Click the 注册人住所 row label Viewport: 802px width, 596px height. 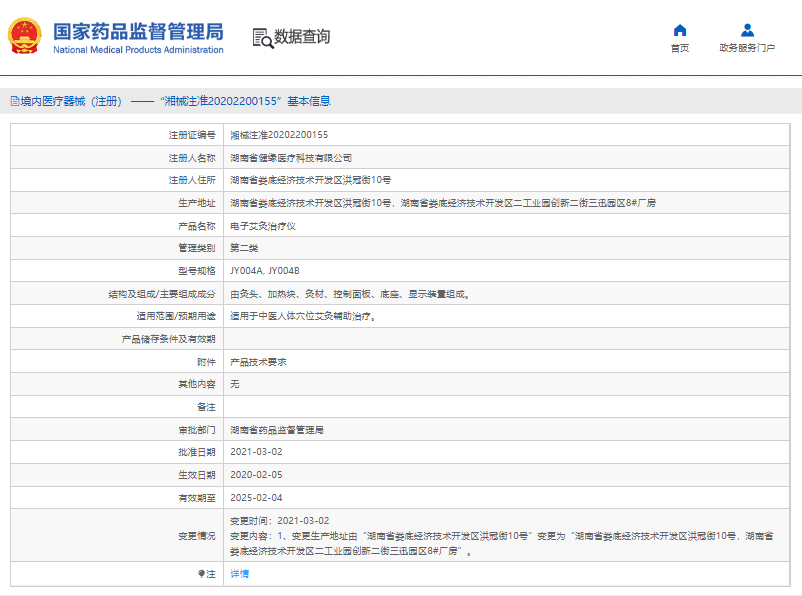(192, 180)
